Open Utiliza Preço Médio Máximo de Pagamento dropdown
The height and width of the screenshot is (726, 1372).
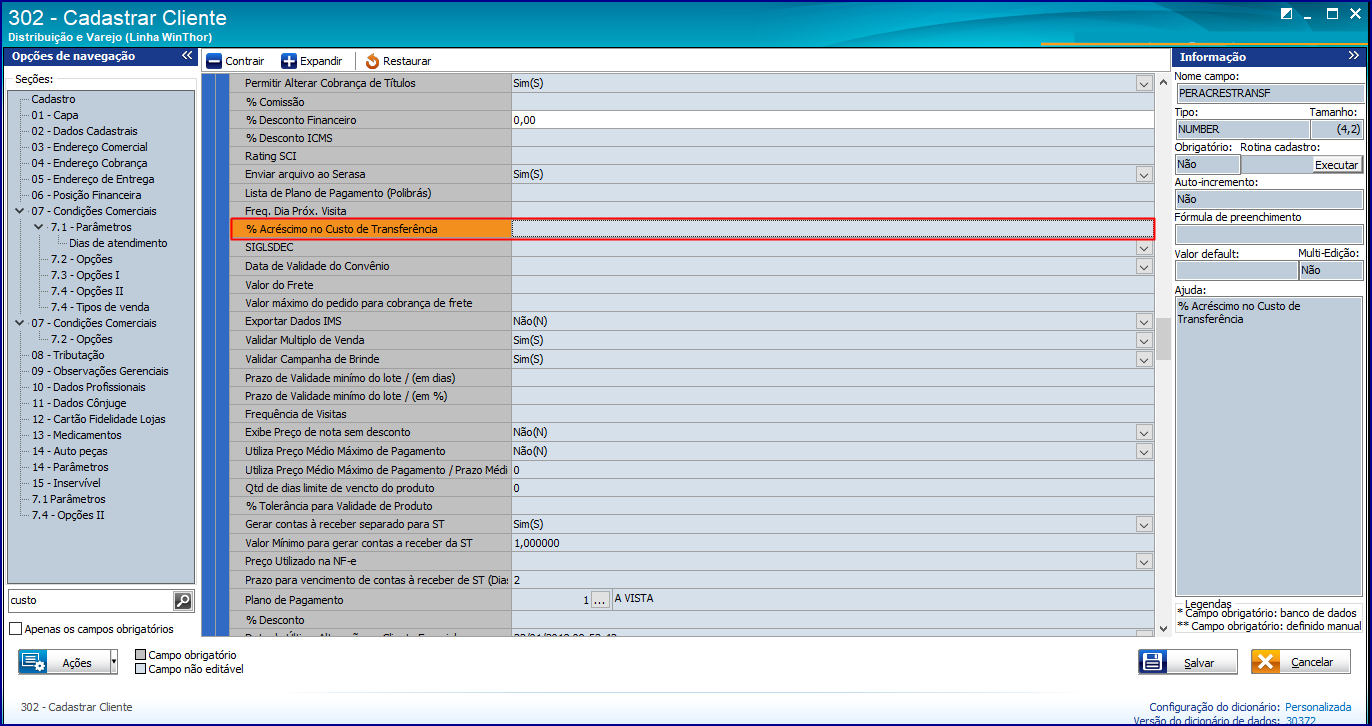tap(1144, 452)
